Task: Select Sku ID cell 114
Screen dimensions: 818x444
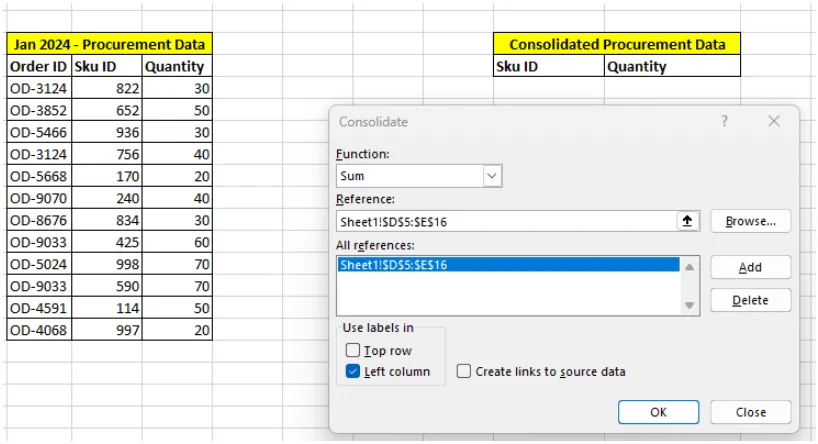Action: tap(106, 308)
